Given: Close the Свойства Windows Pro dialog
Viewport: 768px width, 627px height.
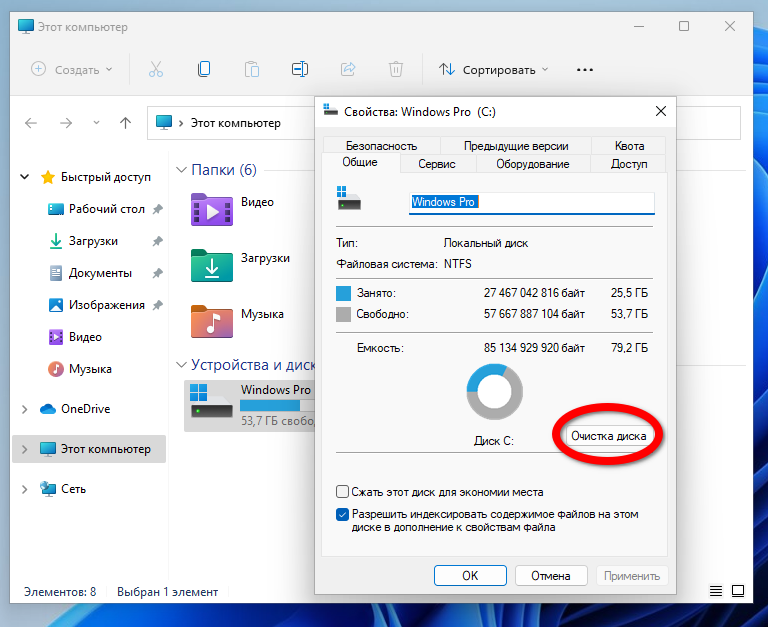Looking at the screenshot, I should [661, 111].
